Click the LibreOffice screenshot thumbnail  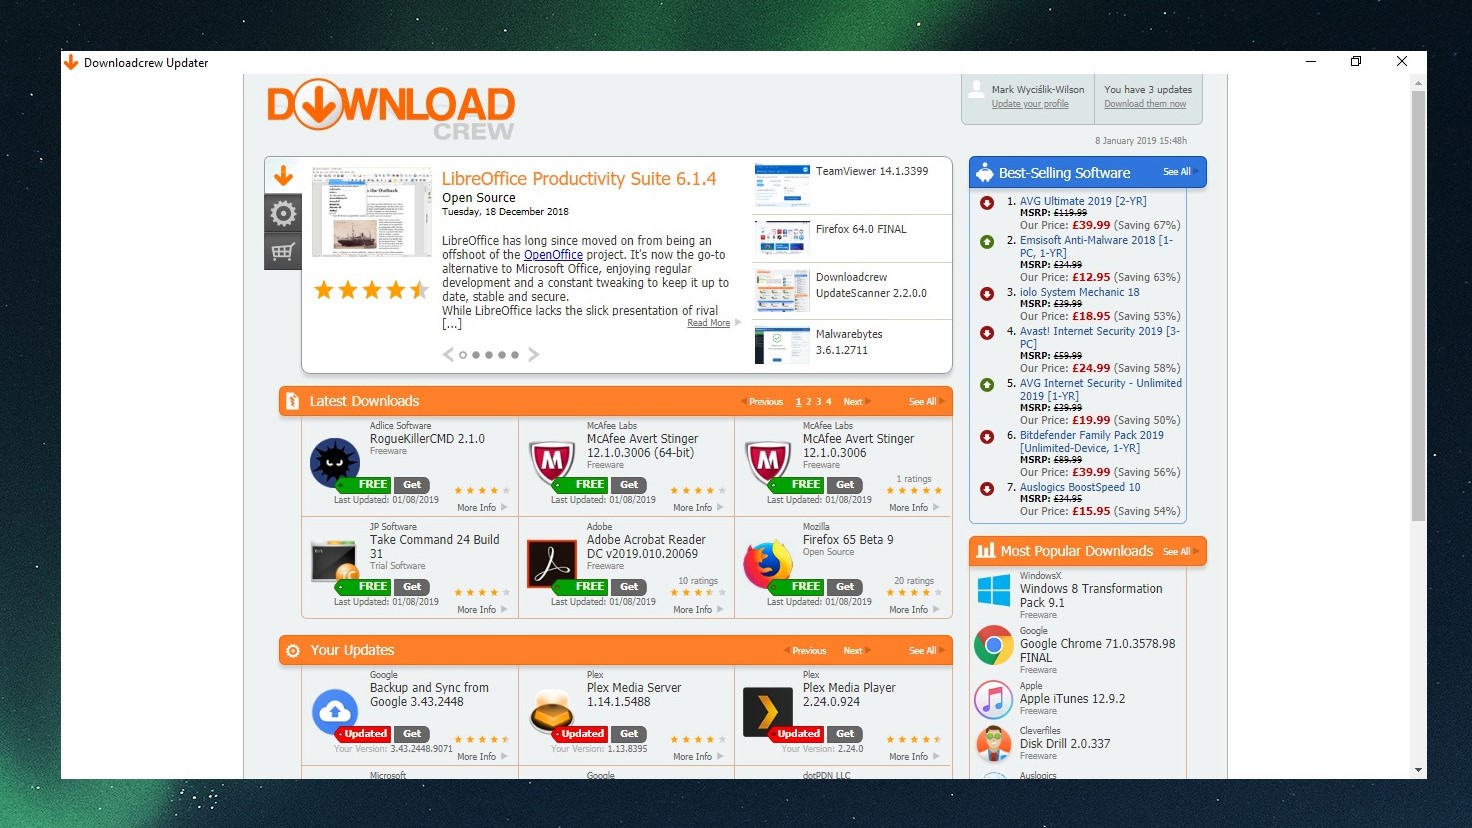tap(372, 213)
